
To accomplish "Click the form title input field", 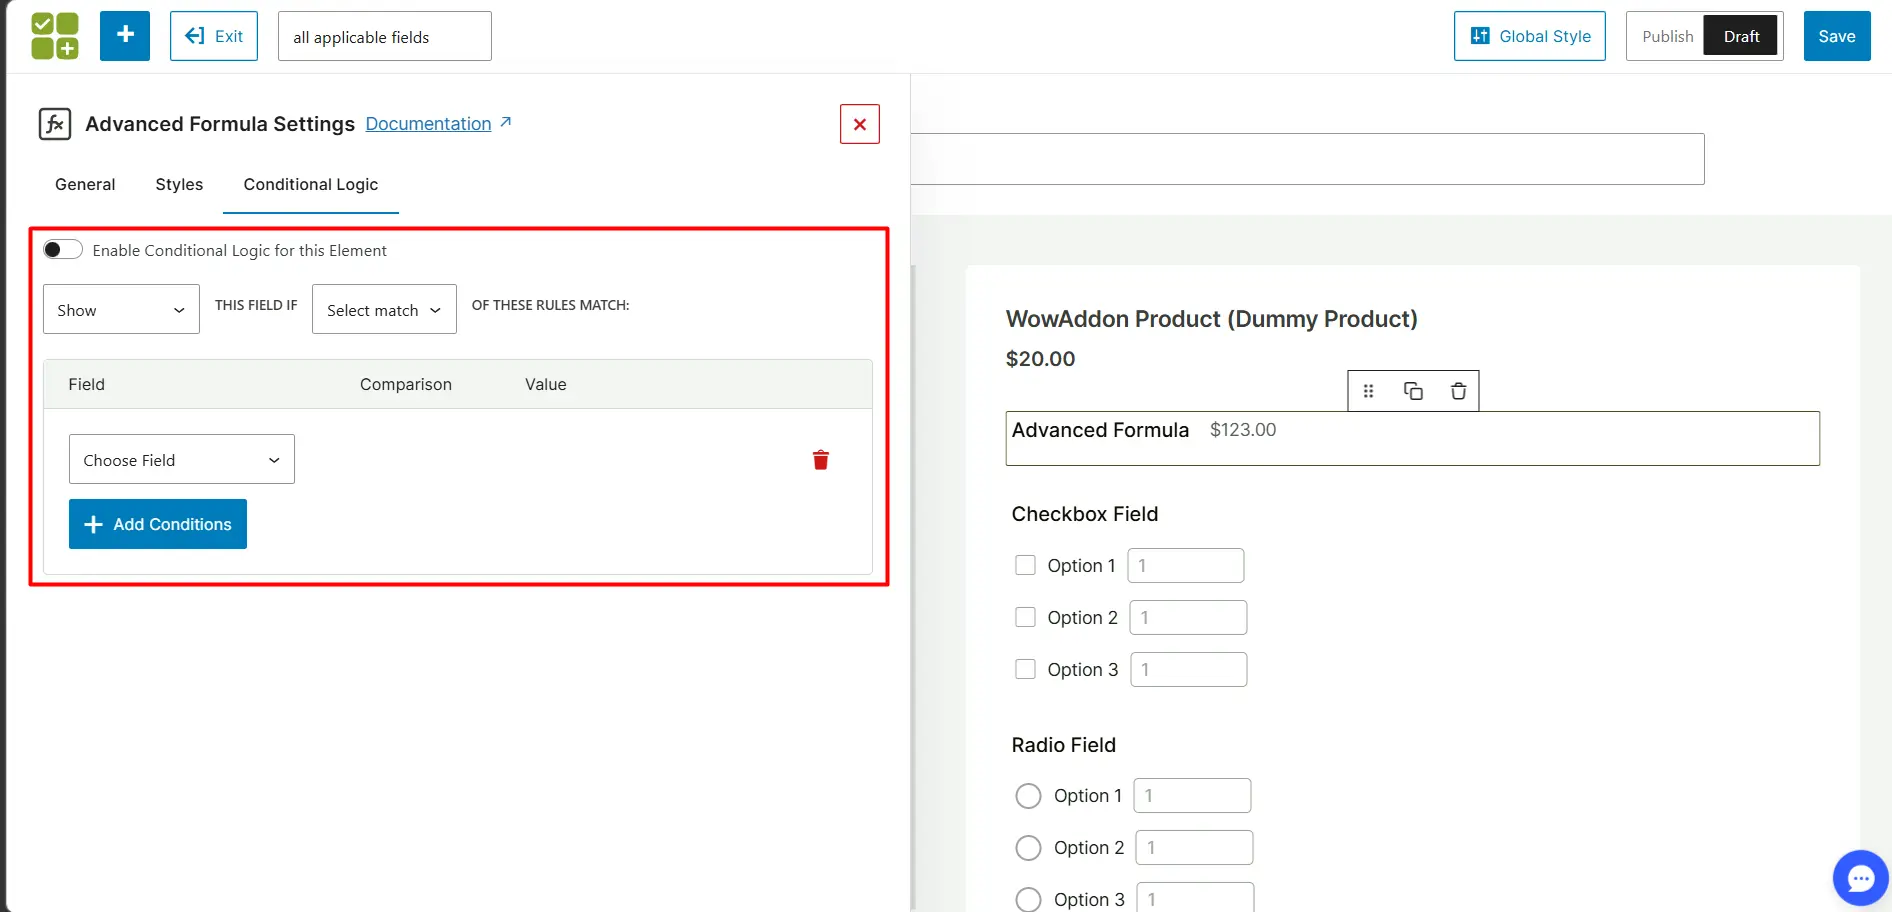I will (x=382, y=37).
